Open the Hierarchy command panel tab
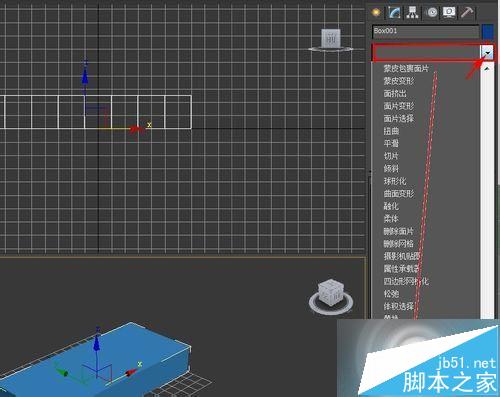Screen dimensions: 500x397 [x=413, y=12]
